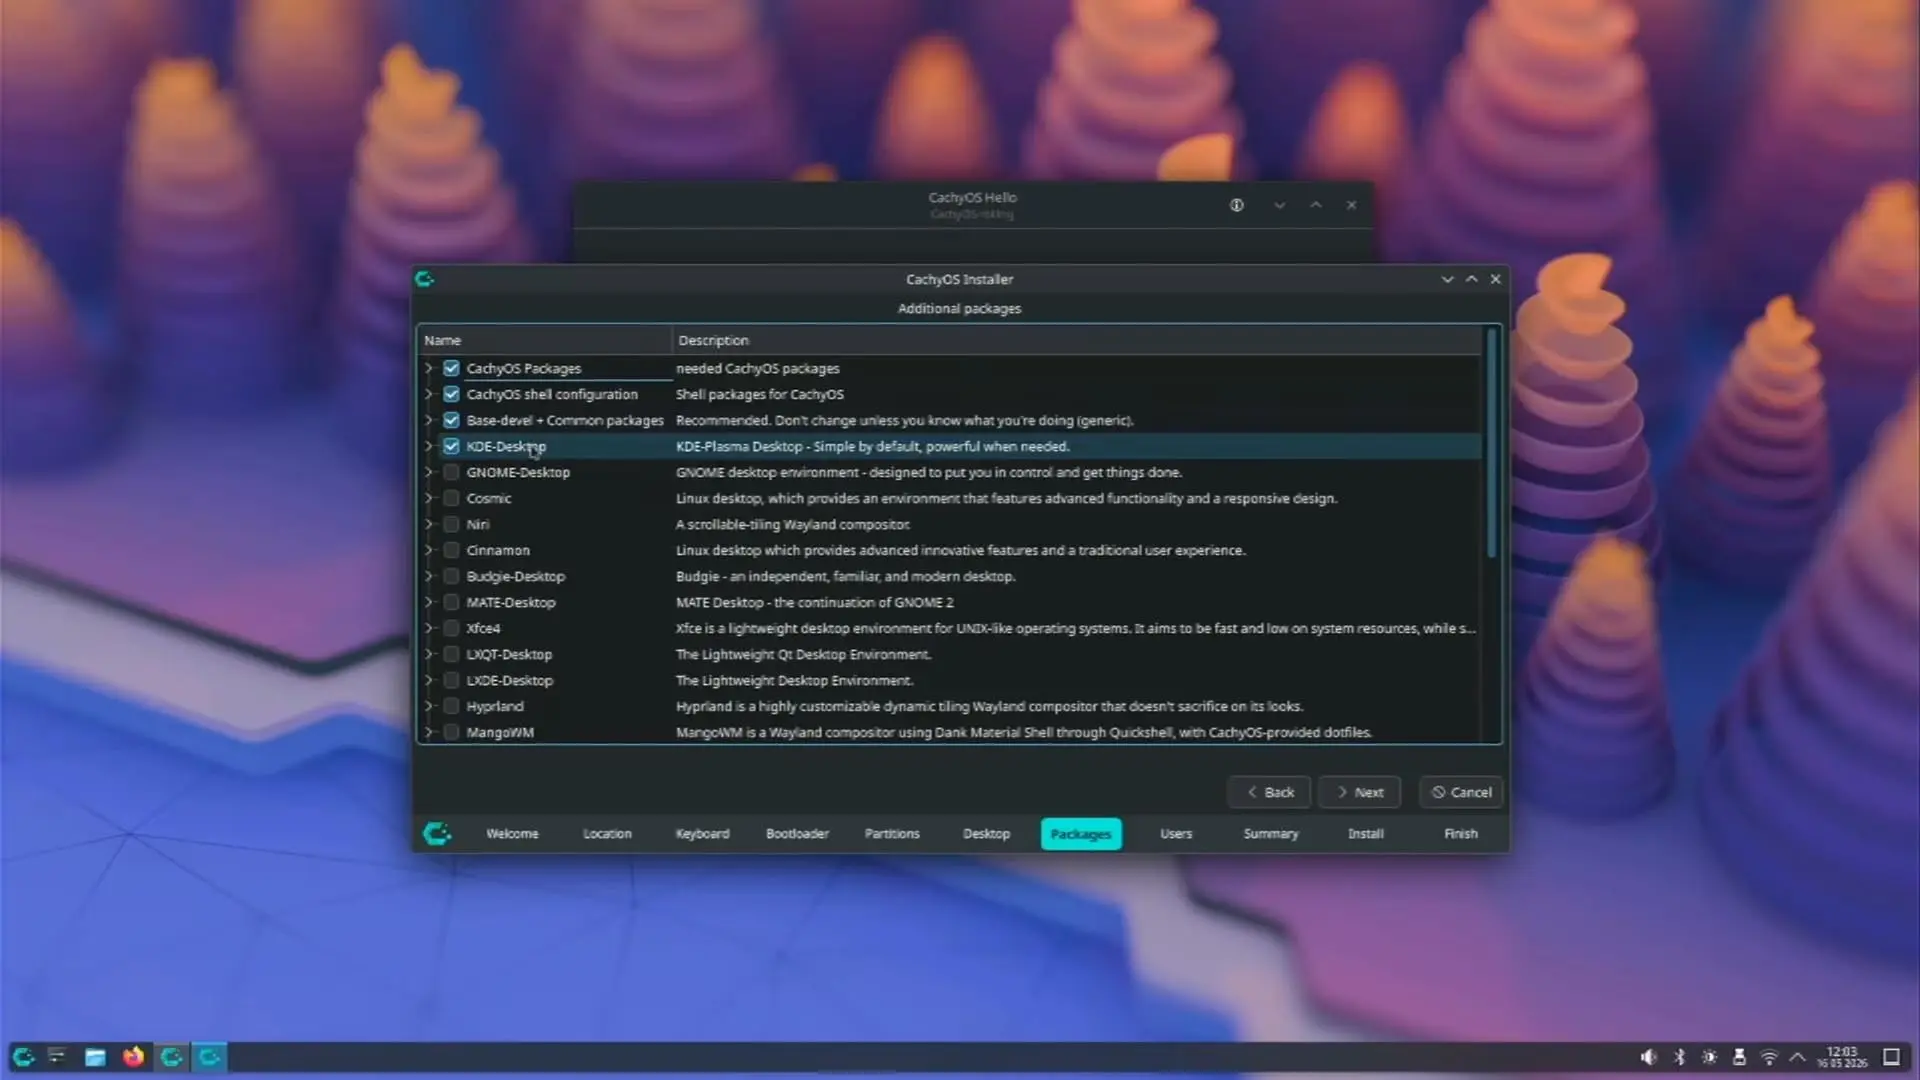The image size is (1920, 1080).
Task: Open the 12:03 clock calendar
Action: point(1842,1057)
